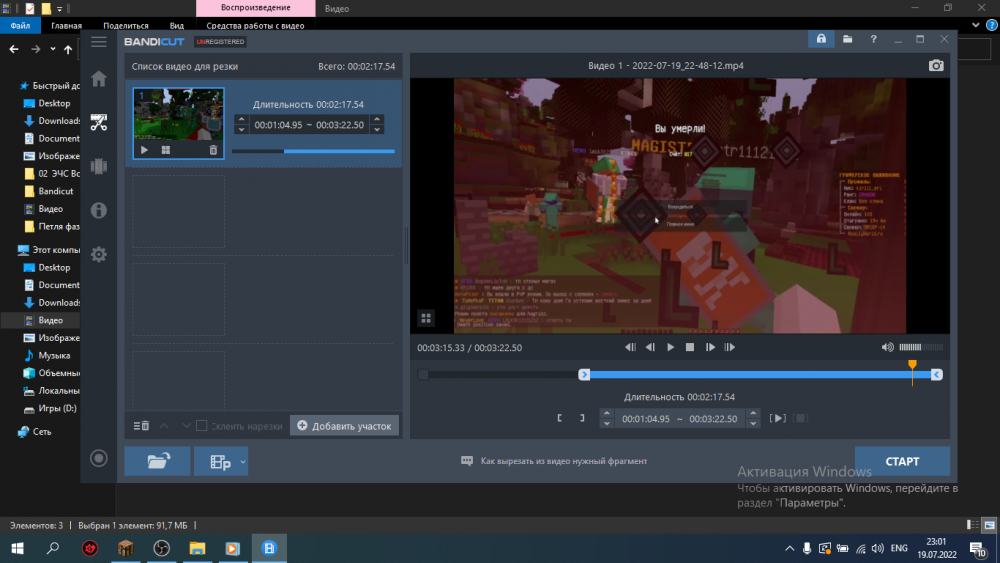Open the Bandicut hamburger menu

pyautogui.click(x=99, y=42)
